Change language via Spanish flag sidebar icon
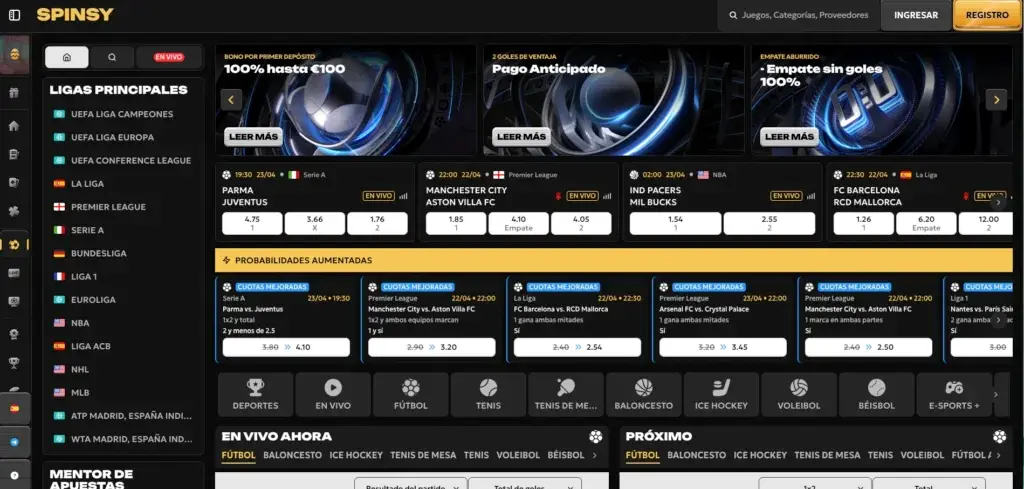Viewport: 1024px width, 489px height. point(14,409)
